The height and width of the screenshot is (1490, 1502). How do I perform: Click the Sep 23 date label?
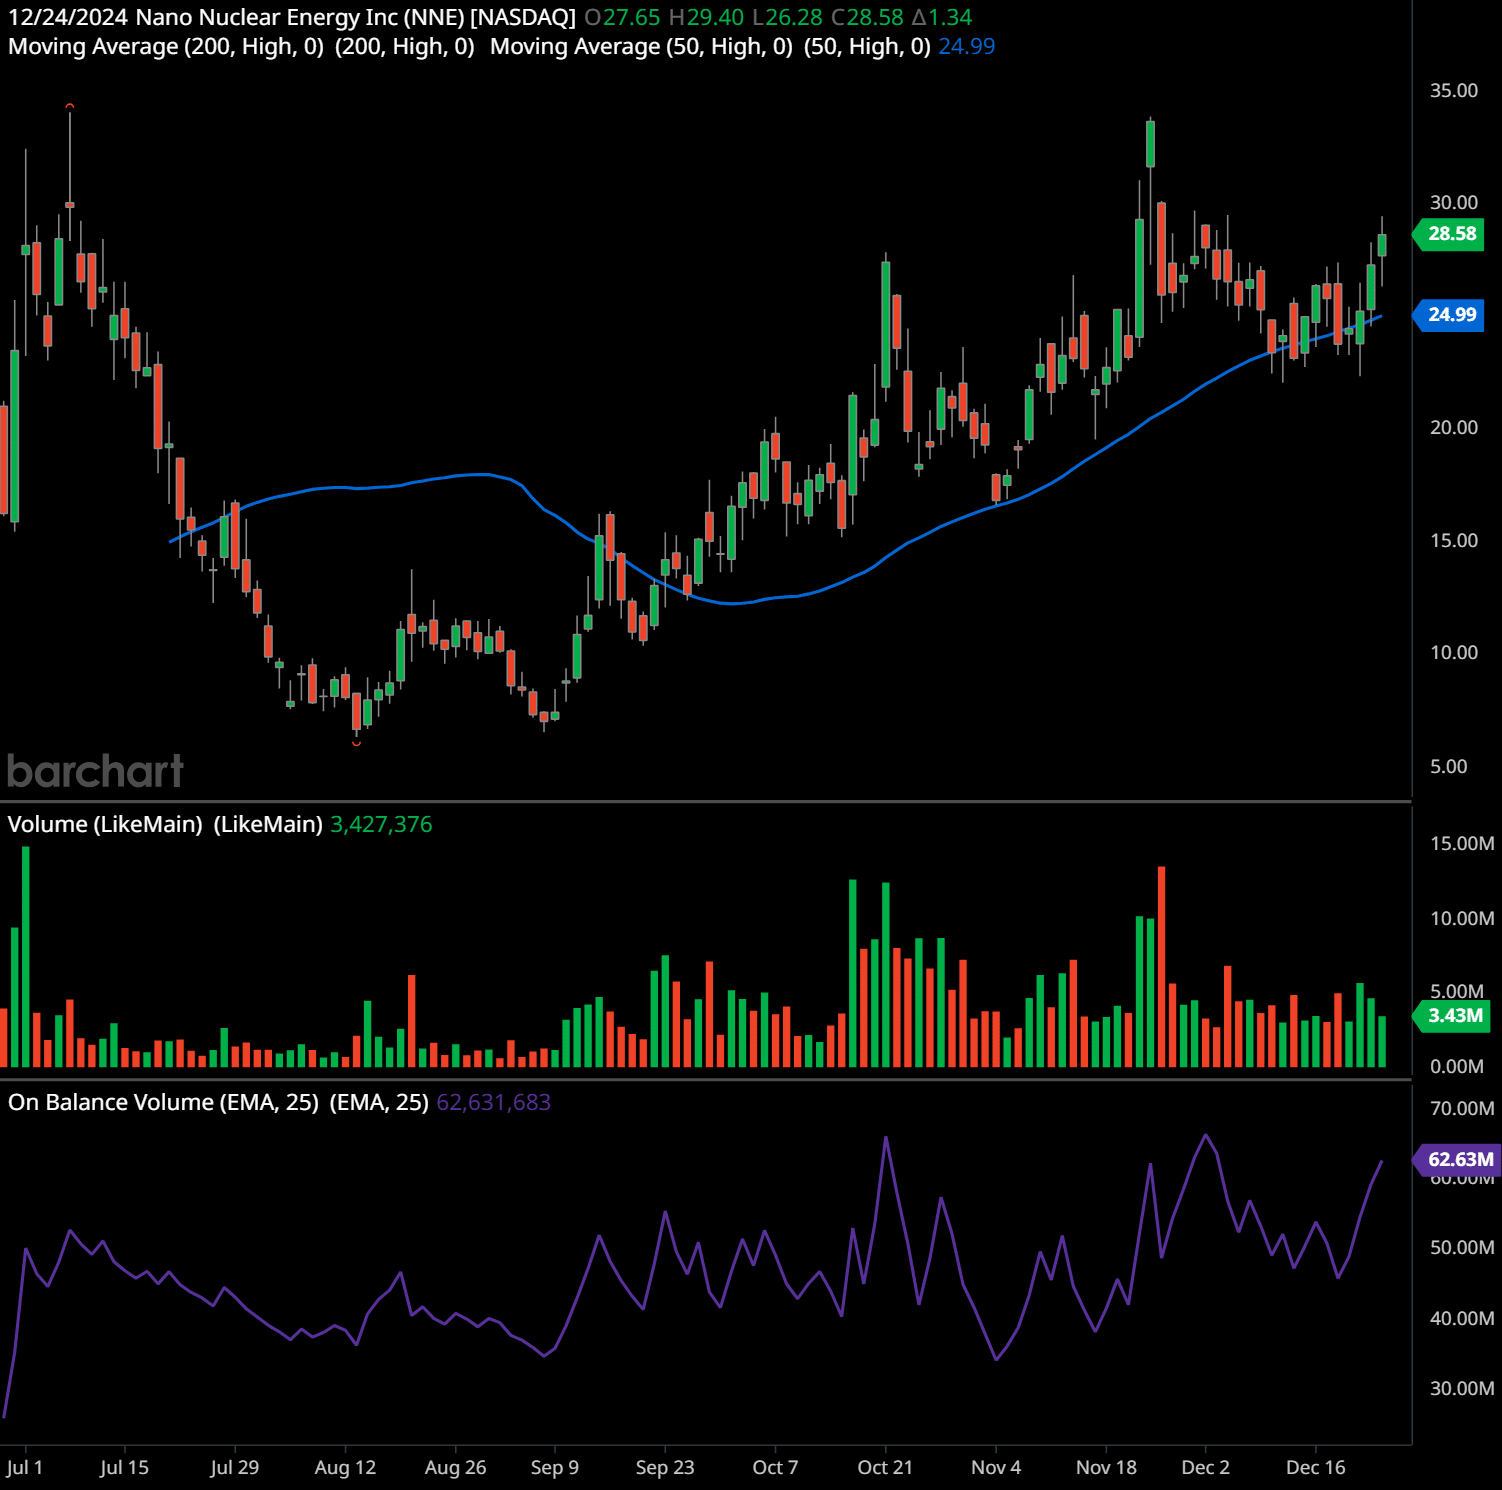click(x=665, y=1468)
